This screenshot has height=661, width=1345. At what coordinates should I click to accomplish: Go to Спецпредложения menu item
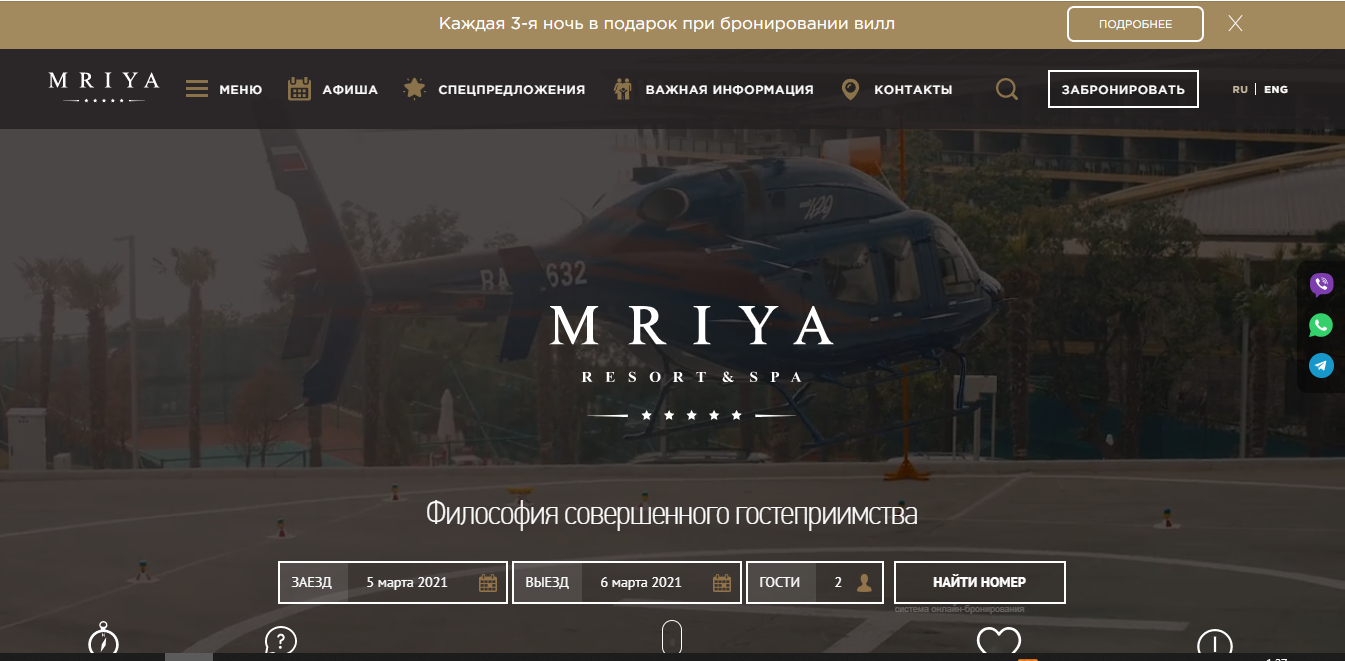pyautogui.click(x=511, y=89)
